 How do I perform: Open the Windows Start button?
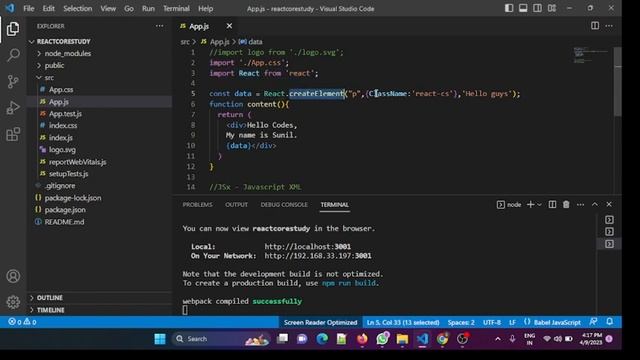pos(160,339)
